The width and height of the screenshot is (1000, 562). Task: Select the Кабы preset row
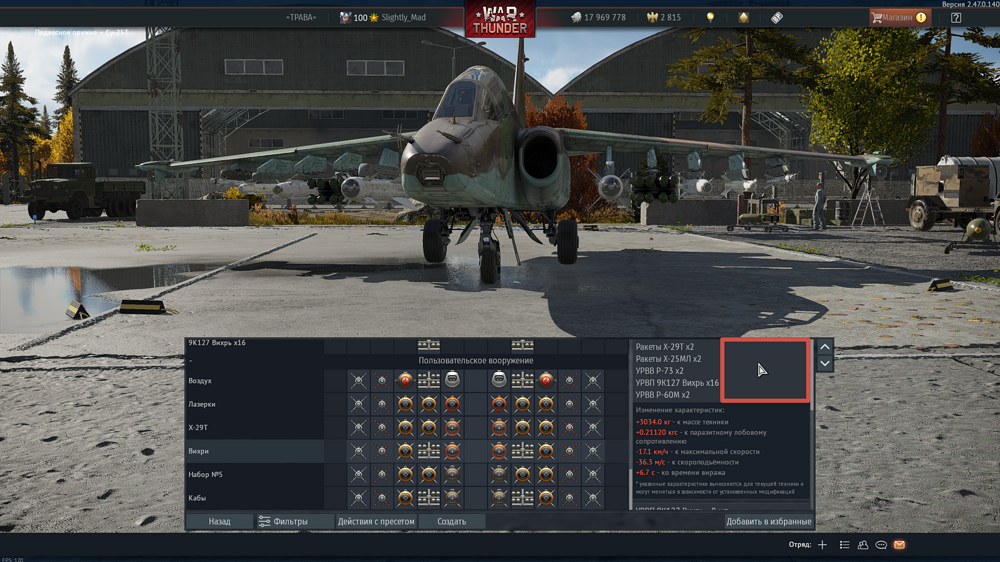pyautogui.click(x=254, y=497)
